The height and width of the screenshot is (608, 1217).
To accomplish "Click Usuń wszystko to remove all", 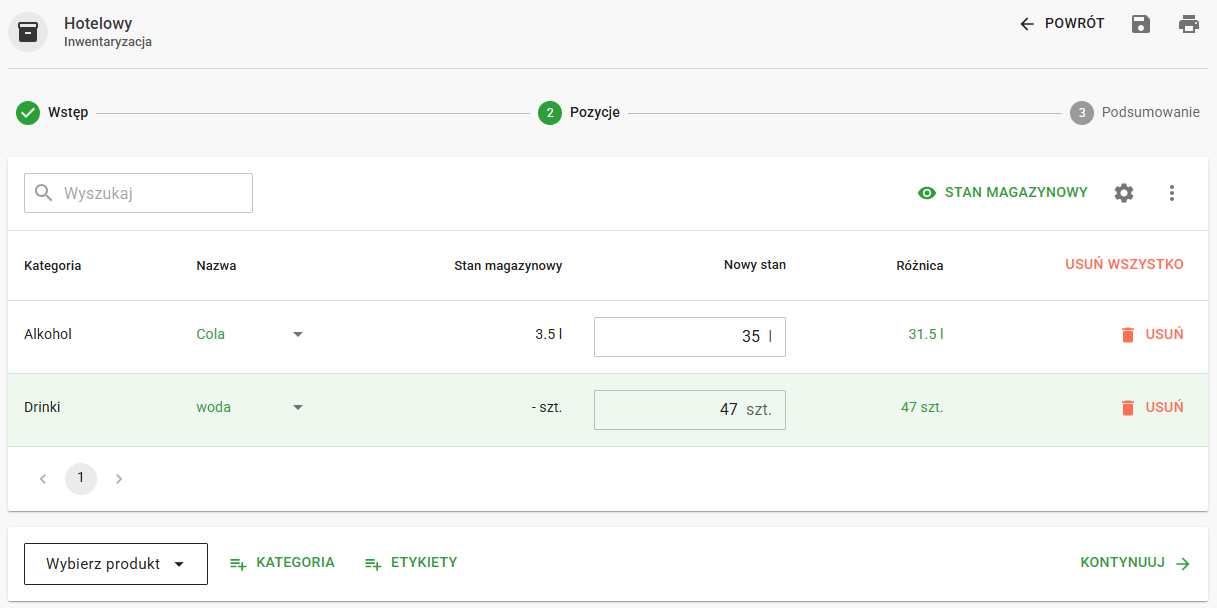I will click(x=1124, y=265).
